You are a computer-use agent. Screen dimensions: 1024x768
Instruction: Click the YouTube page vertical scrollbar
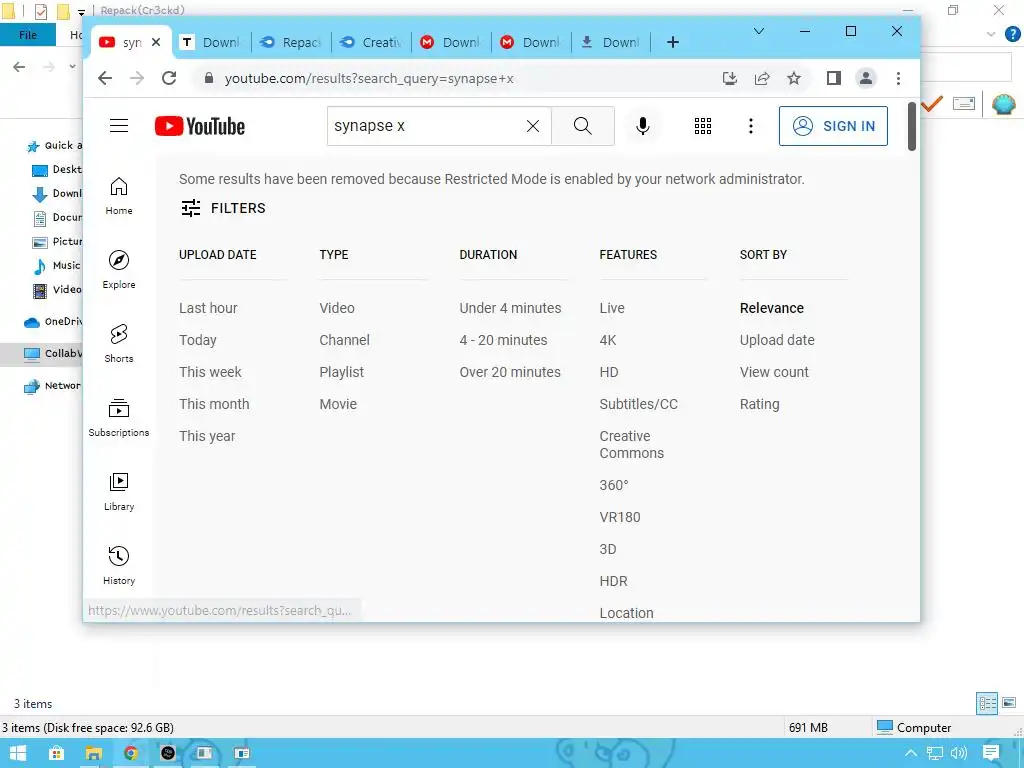coord(912,127)
